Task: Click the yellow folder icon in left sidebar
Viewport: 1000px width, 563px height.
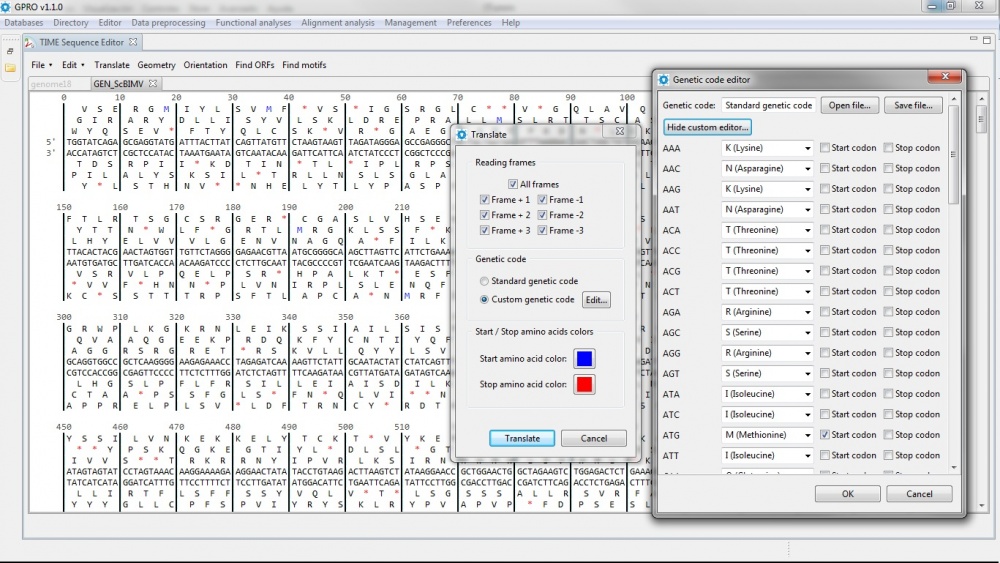Action: coord(10,68)
